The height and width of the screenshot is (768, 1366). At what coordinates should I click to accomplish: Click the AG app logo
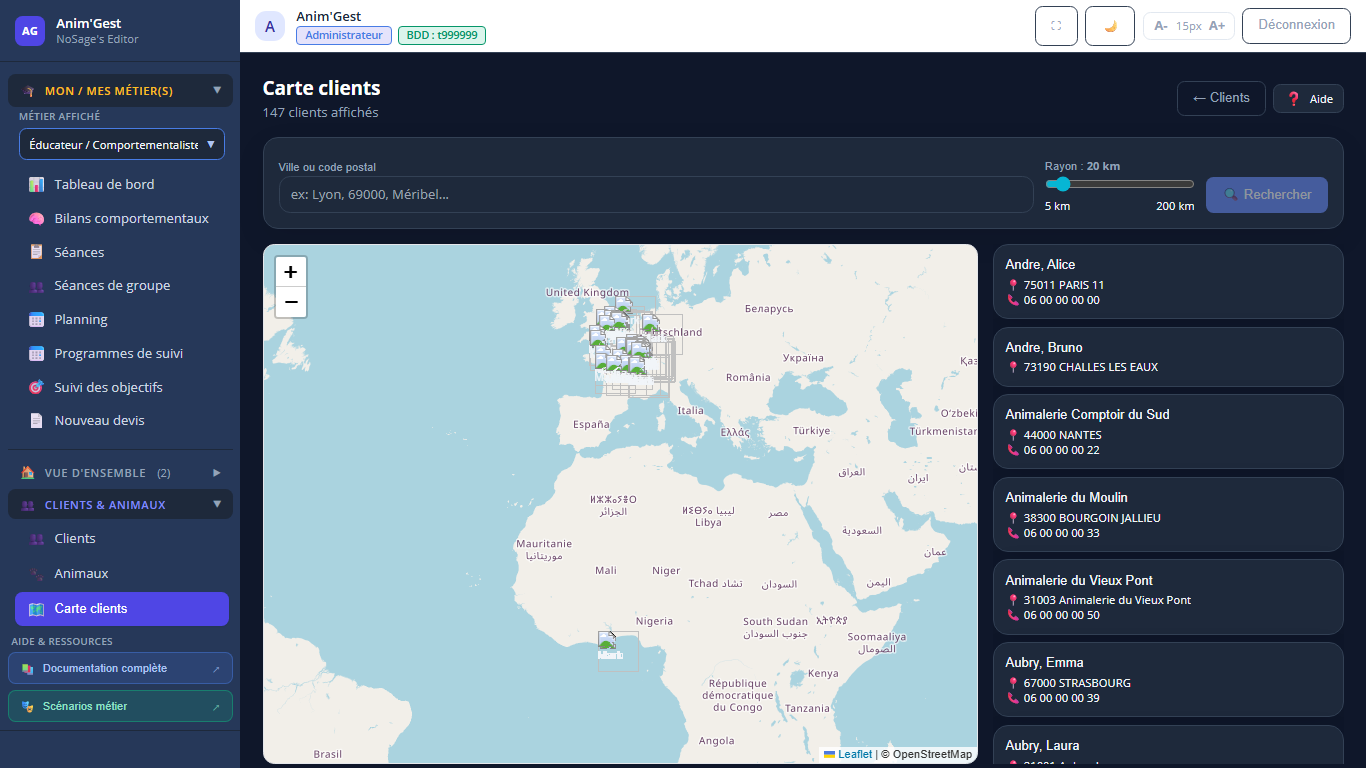point(30,31)
